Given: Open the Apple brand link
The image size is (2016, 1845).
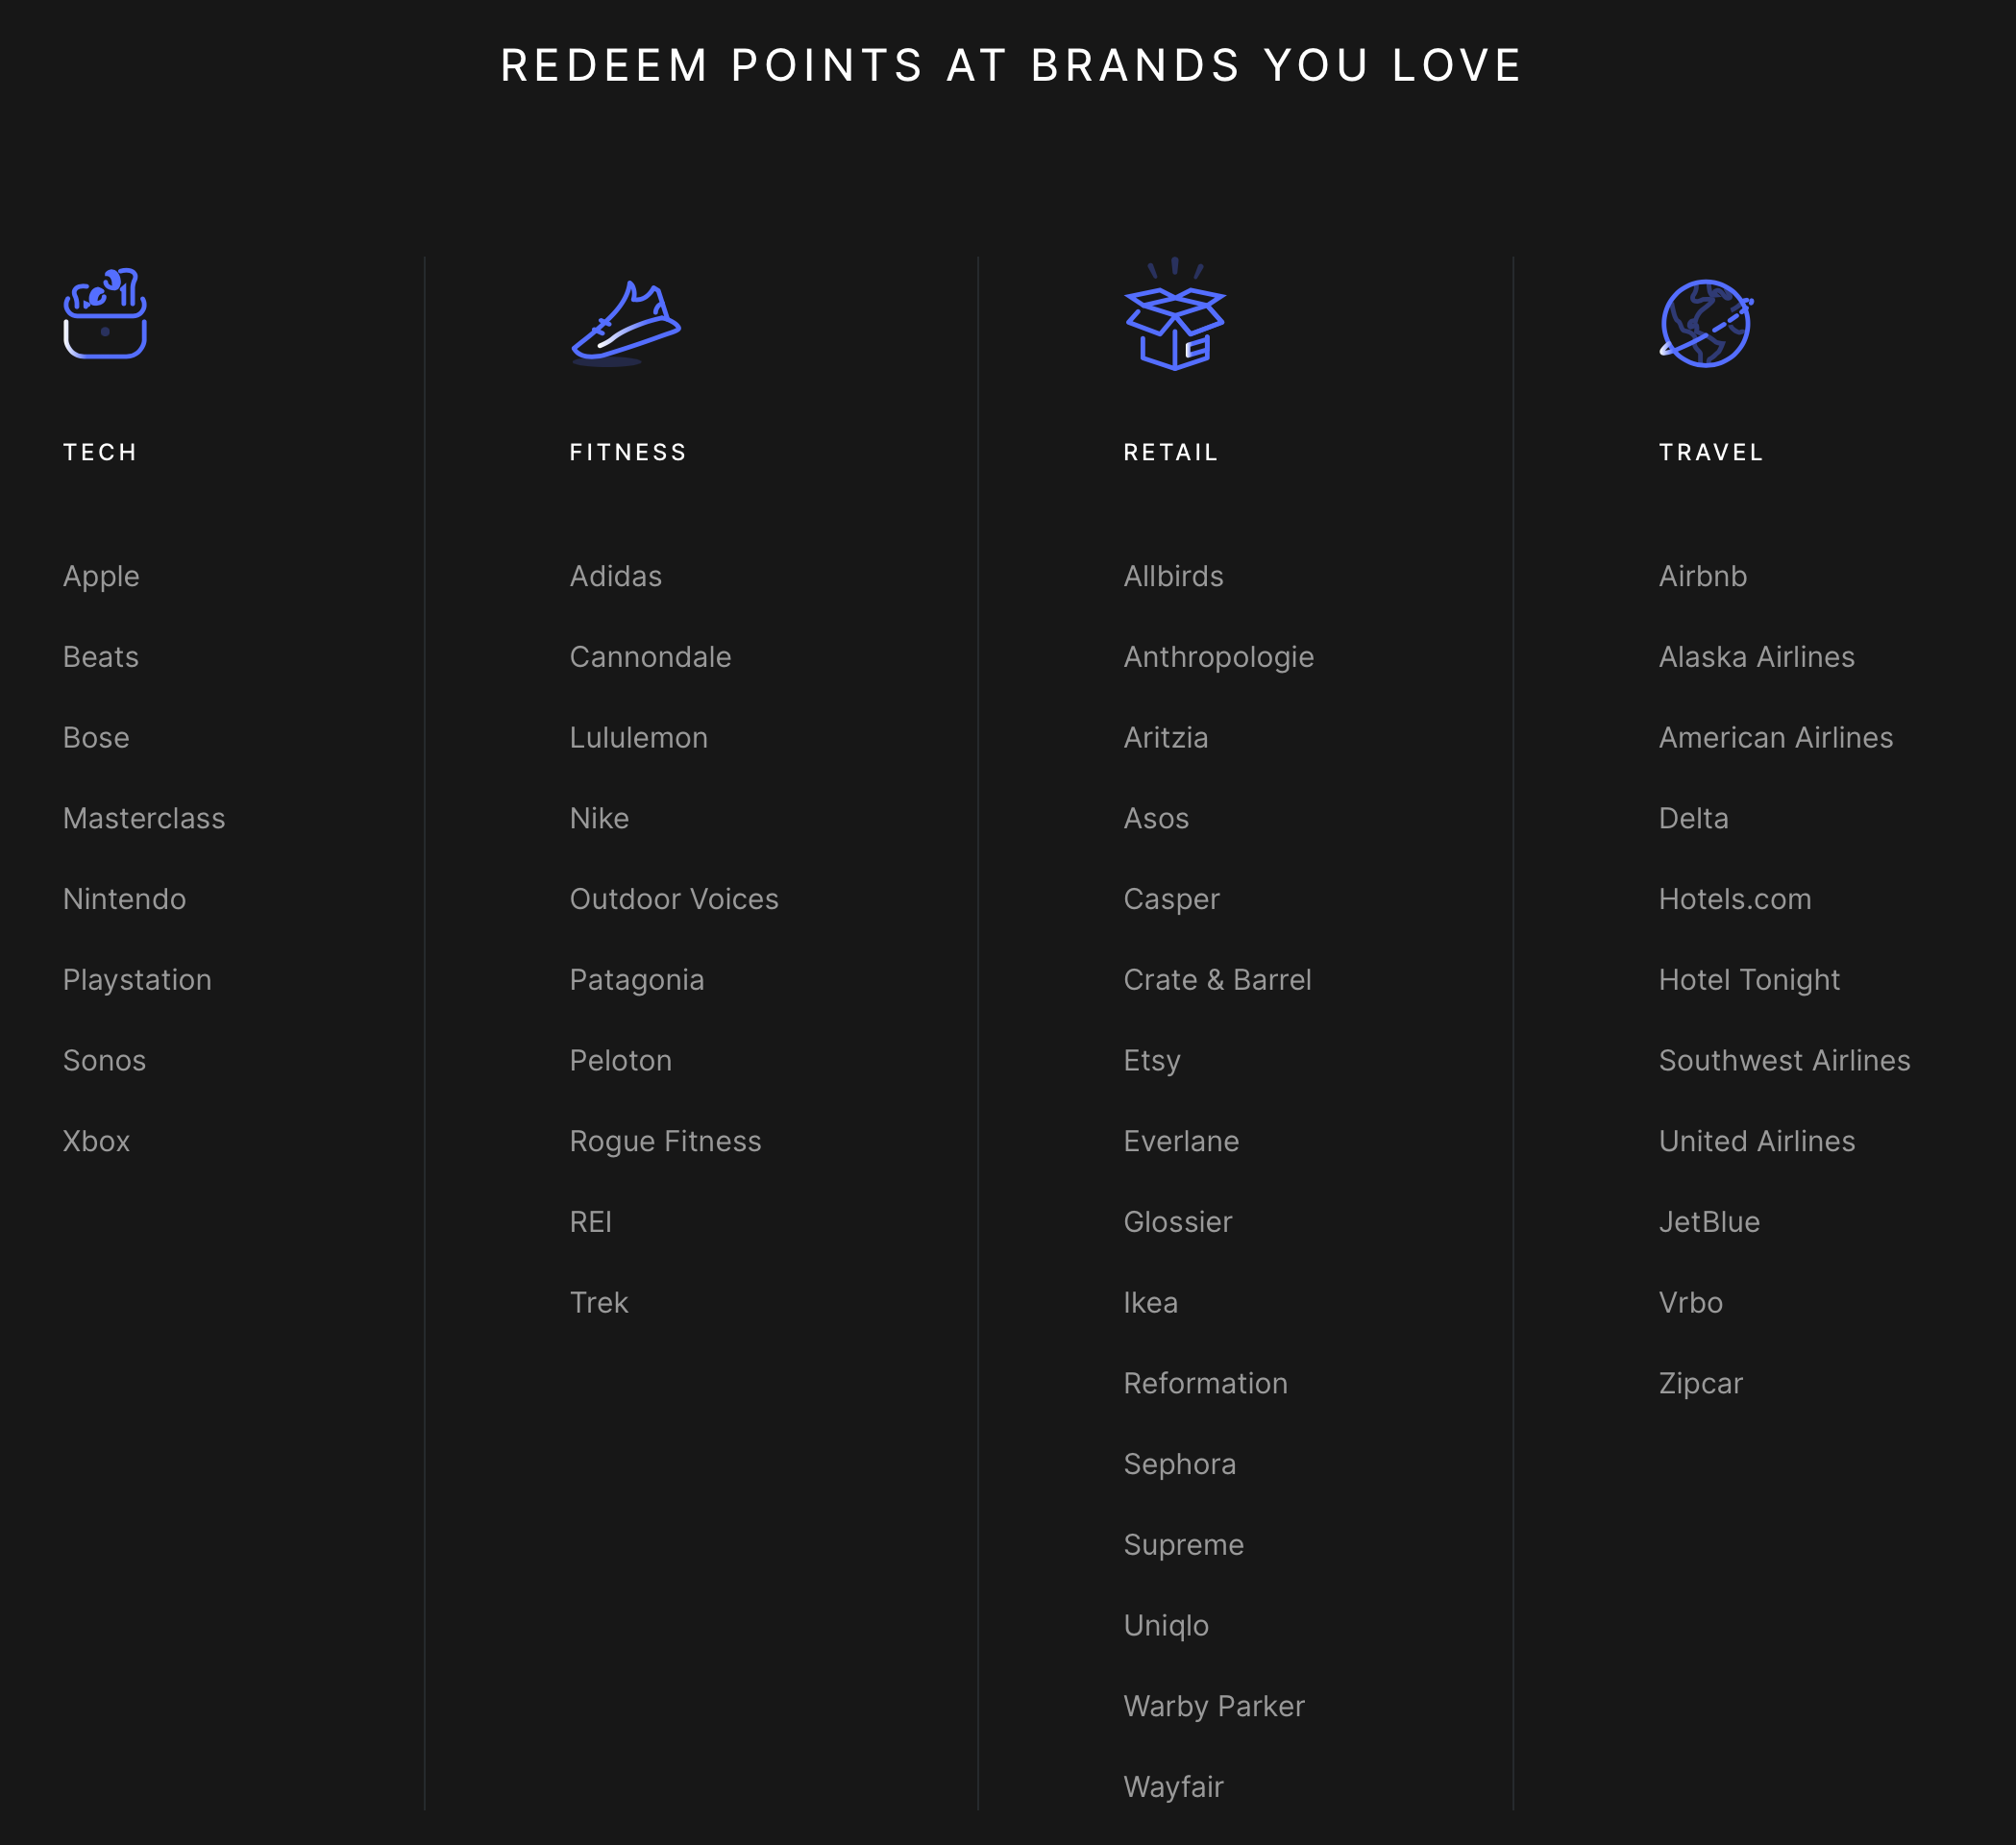Looking at the screenshot, I should [x=101, y=577].
